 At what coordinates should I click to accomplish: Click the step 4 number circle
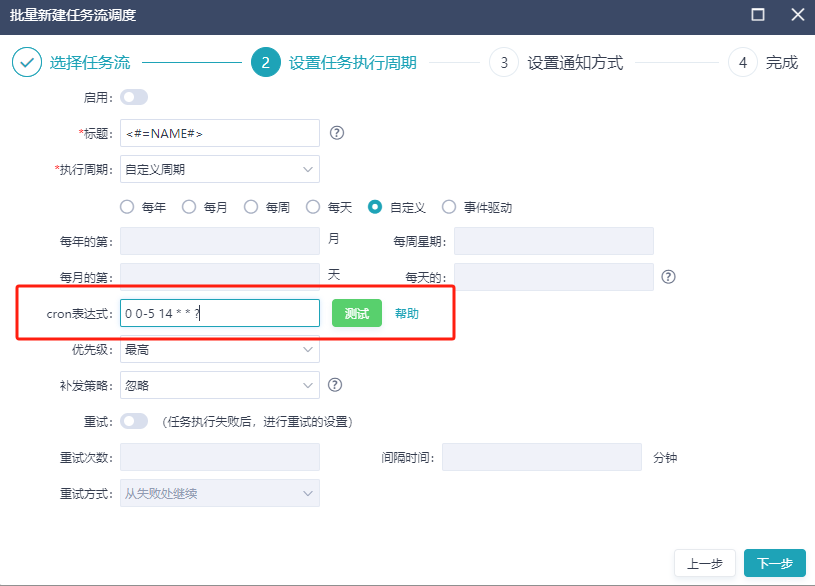pyautogui.click(x=742, y=62)
